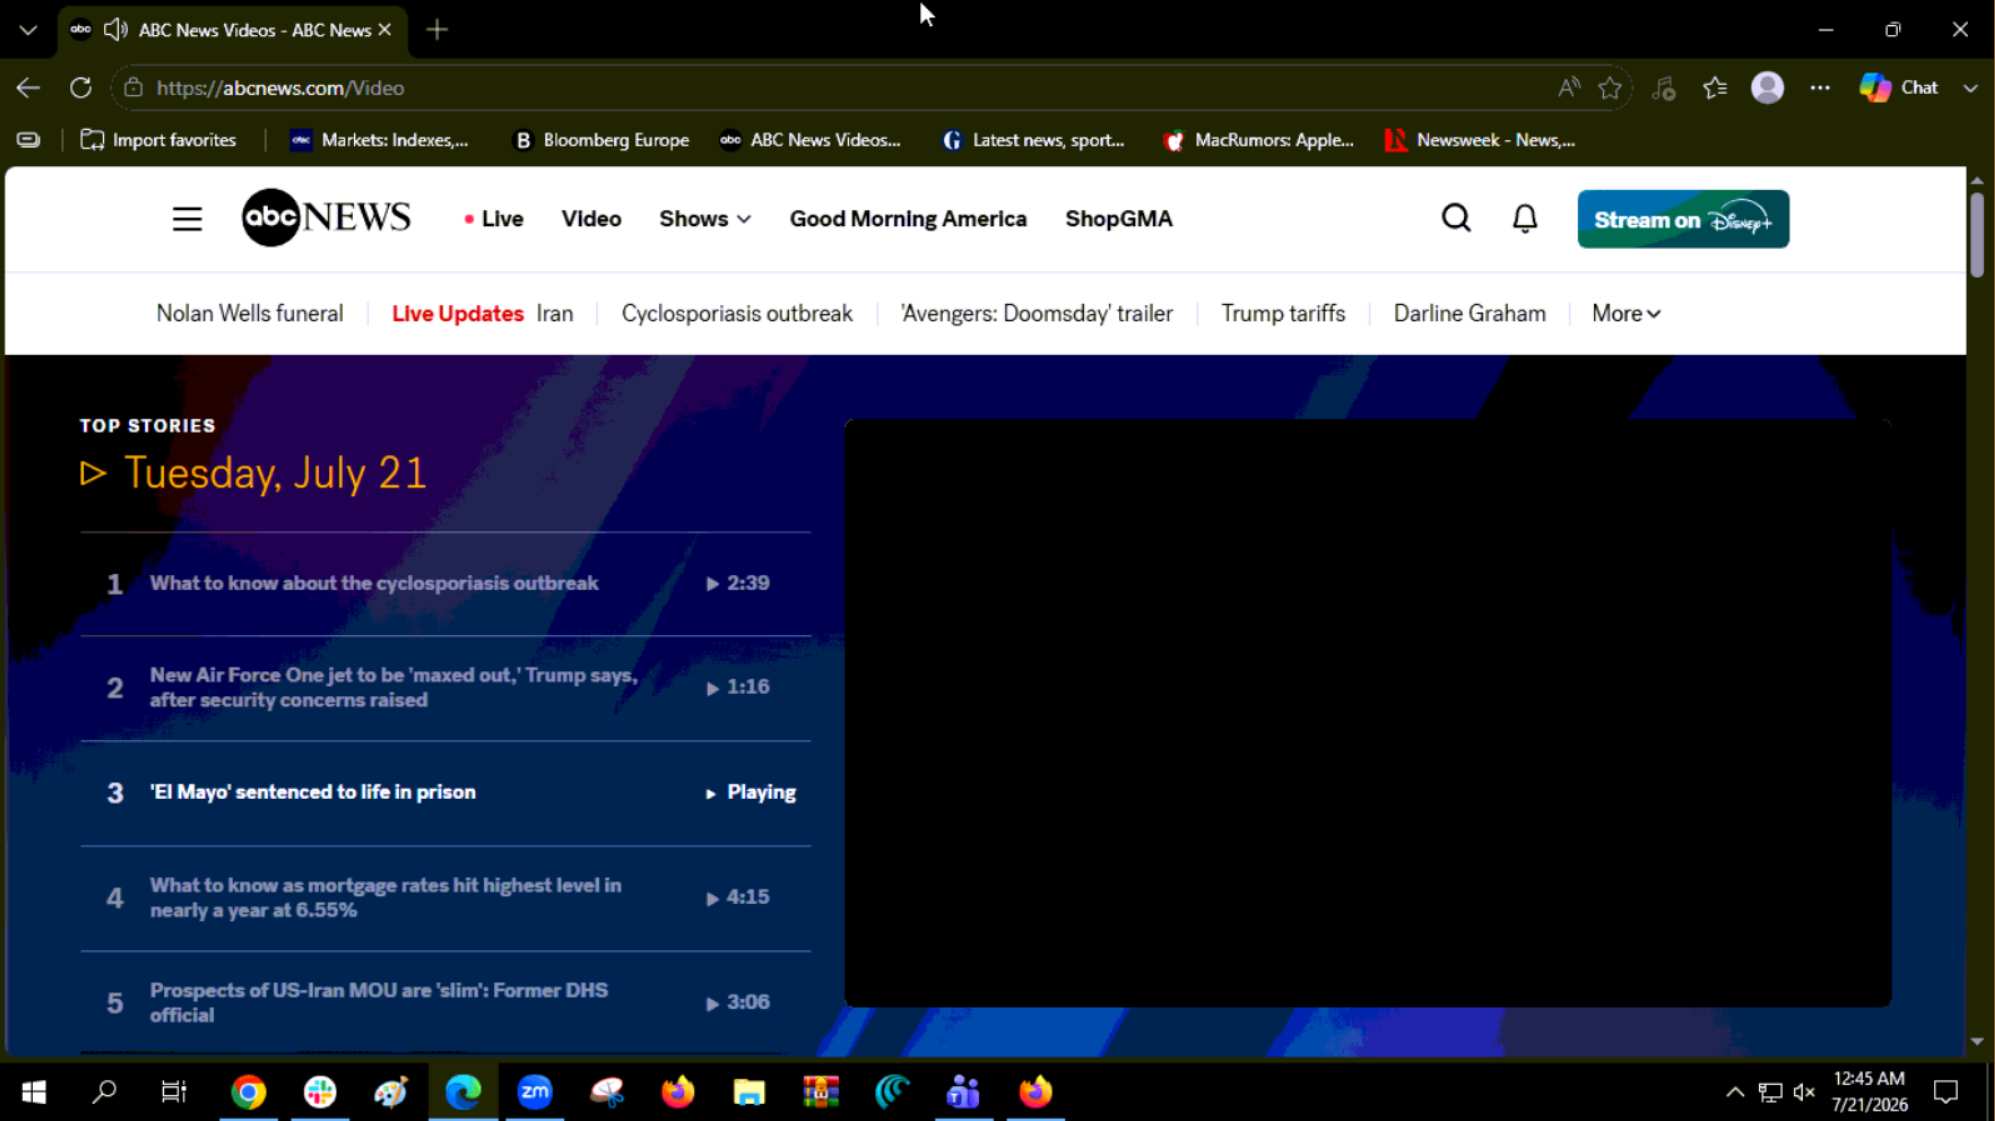Open taskbar Search
The height and width of the screenshot is (1121, 1995).
point(104,1092)
